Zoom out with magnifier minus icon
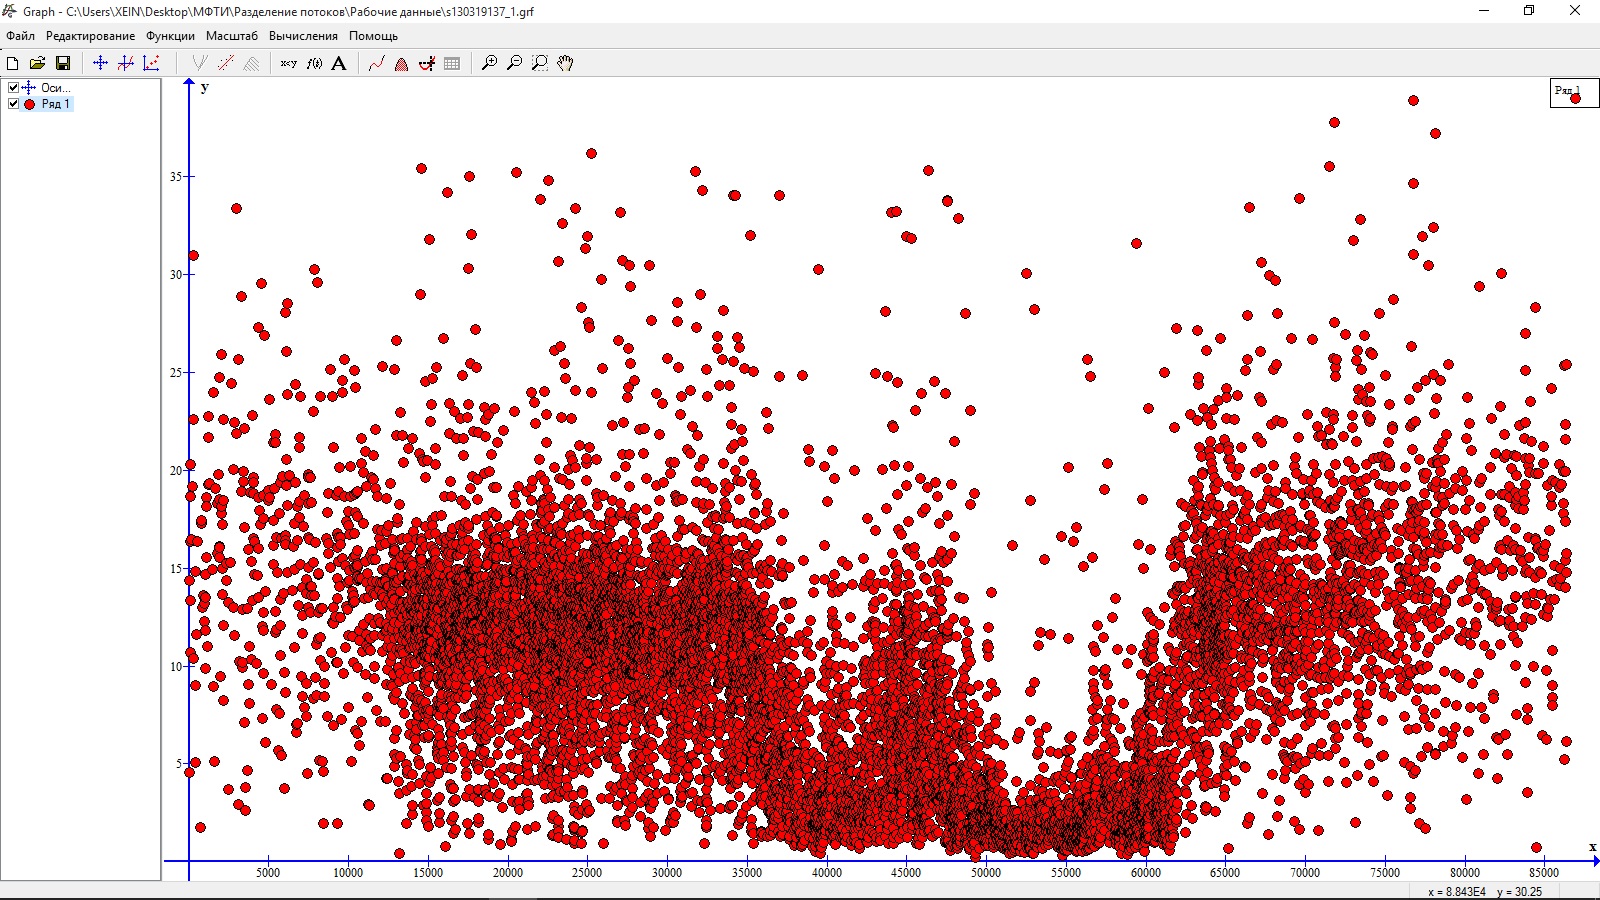1600x900 pixels. 514,63
